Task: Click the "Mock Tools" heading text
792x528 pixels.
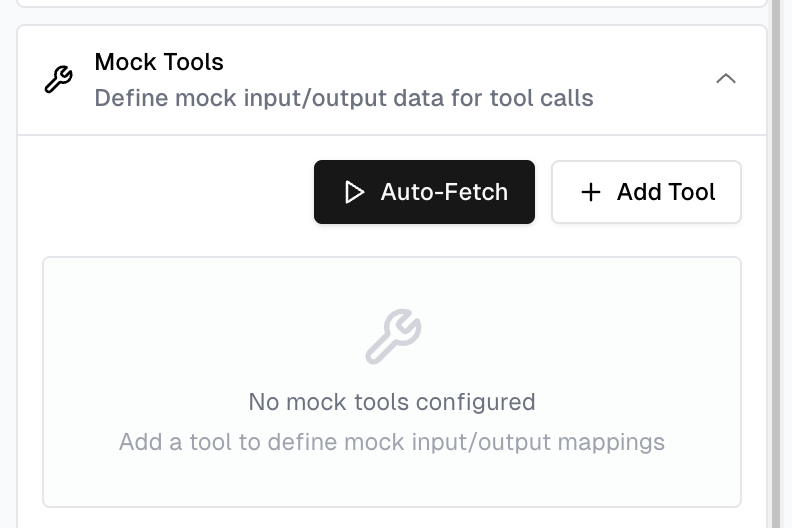Action: [159, 62]
